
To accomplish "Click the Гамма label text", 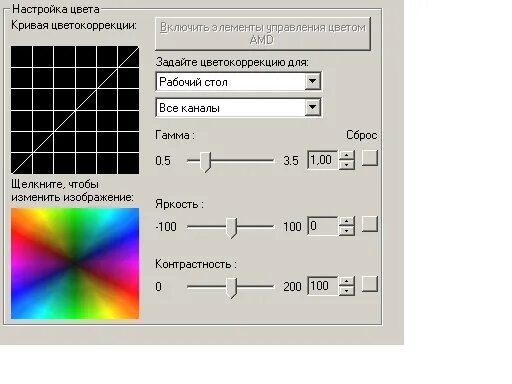I will tap(175, 135).
